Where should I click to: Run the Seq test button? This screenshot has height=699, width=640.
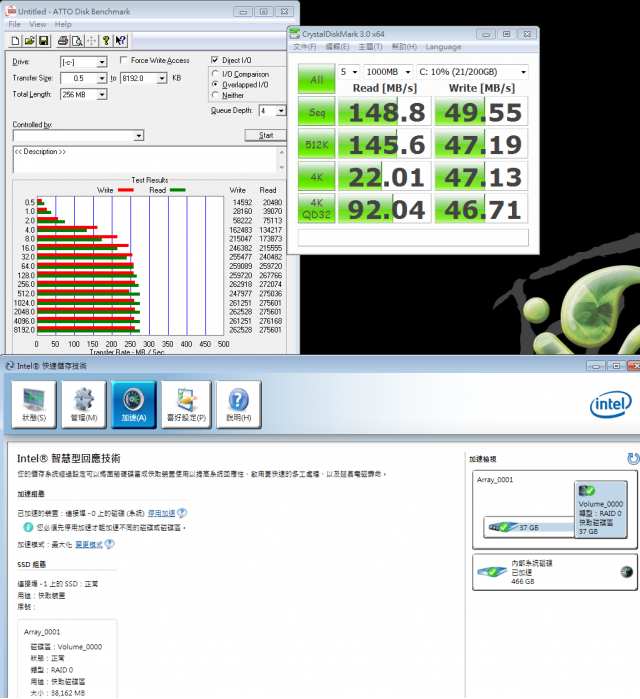coord(316,112)
